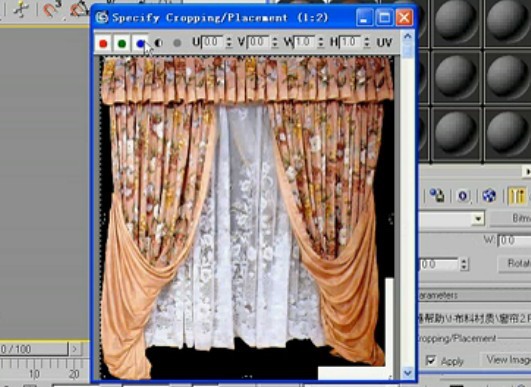The height and width of the screenshot is (387, 531).
Task: Click the UV mode toggle label
Action: 384,42
